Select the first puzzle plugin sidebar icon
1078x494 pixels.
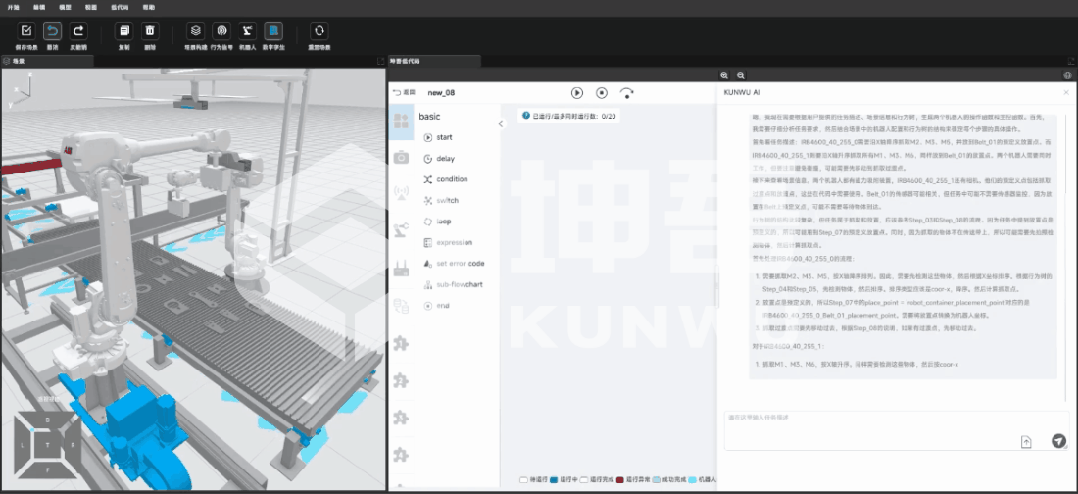(402, 343)
